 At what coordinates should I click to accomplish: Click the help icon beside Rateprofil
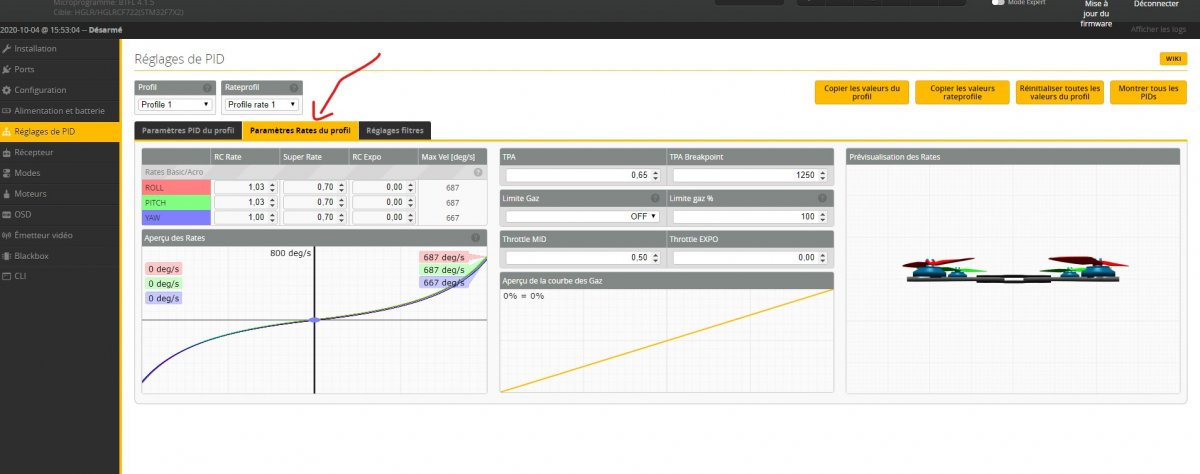pyautogui.click(x=293, y=88)
